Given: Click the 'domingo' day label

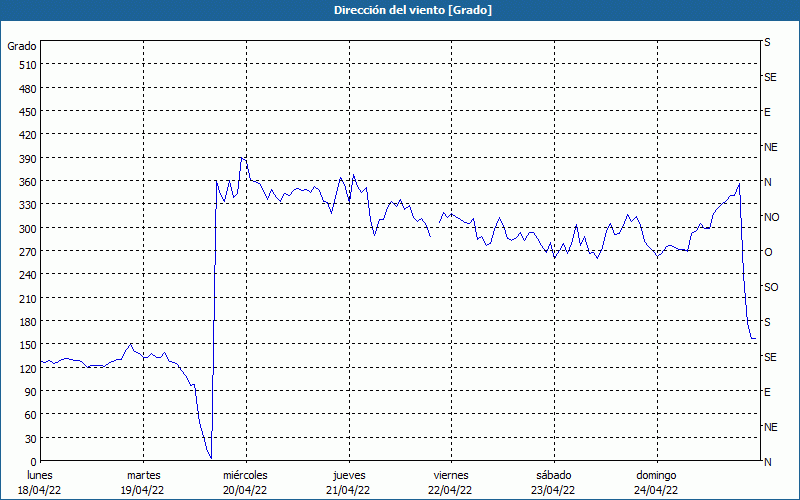Looking at the screenshot, I should point(656,475).
